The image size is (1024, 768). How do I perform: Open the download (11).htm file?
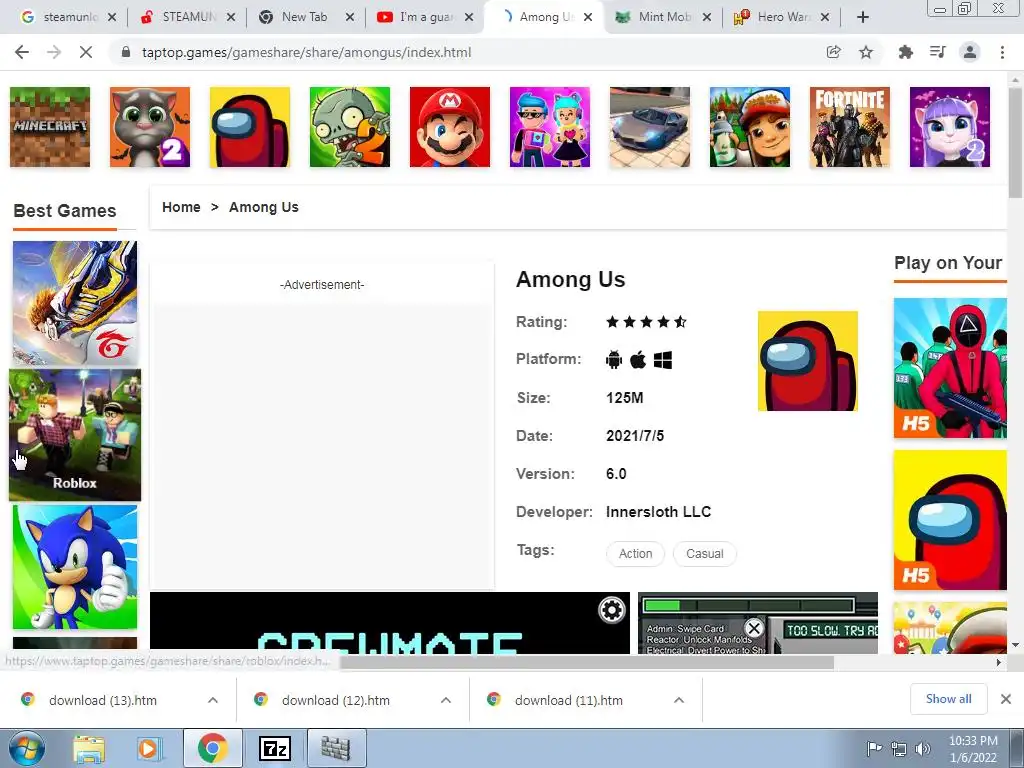pyautogui.click(x=568, y=700)
